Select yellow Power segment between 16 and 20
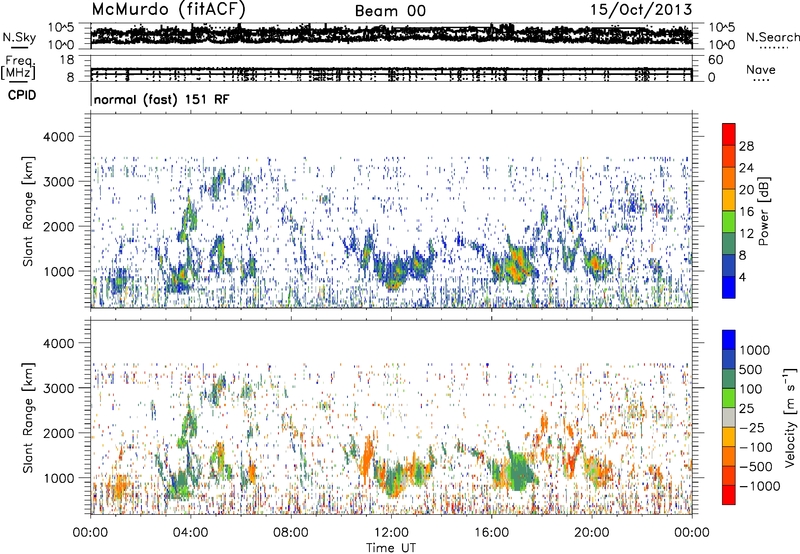This screenshot has height=554, width=800. (x=729, y=199)
